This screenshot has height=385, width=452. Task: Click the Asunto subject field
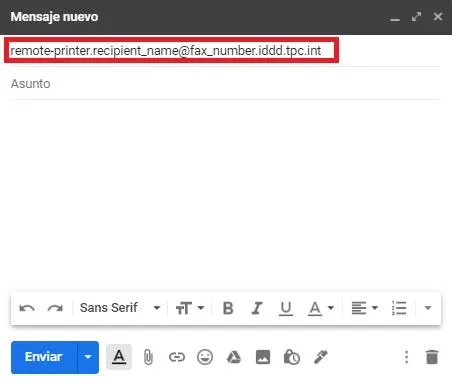click(225, 84)
